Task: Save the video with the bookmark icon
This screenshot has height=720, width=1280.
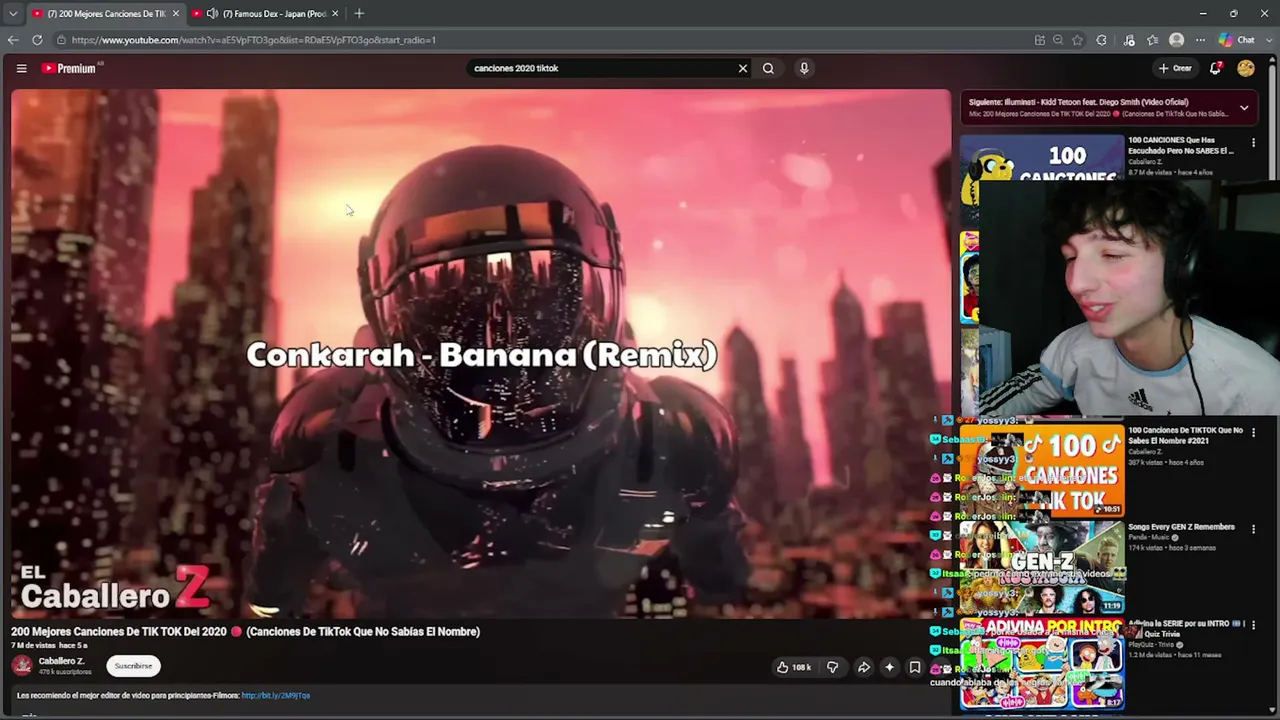Action: pyautogui.click(x=914, y=667)
